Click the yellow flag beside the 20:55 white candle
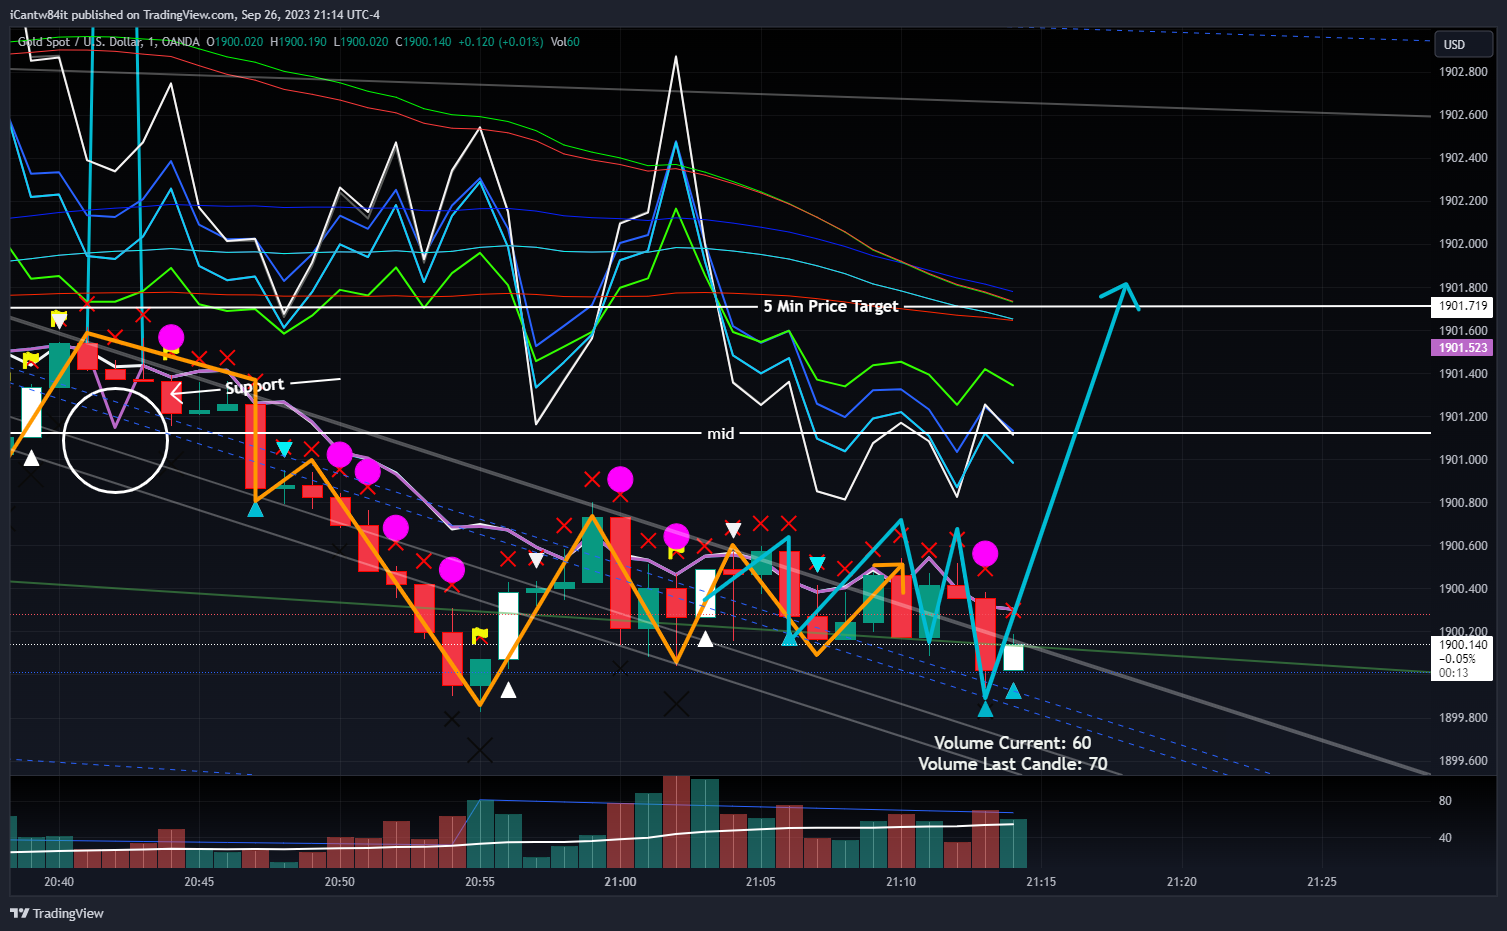 click(479, 635)
